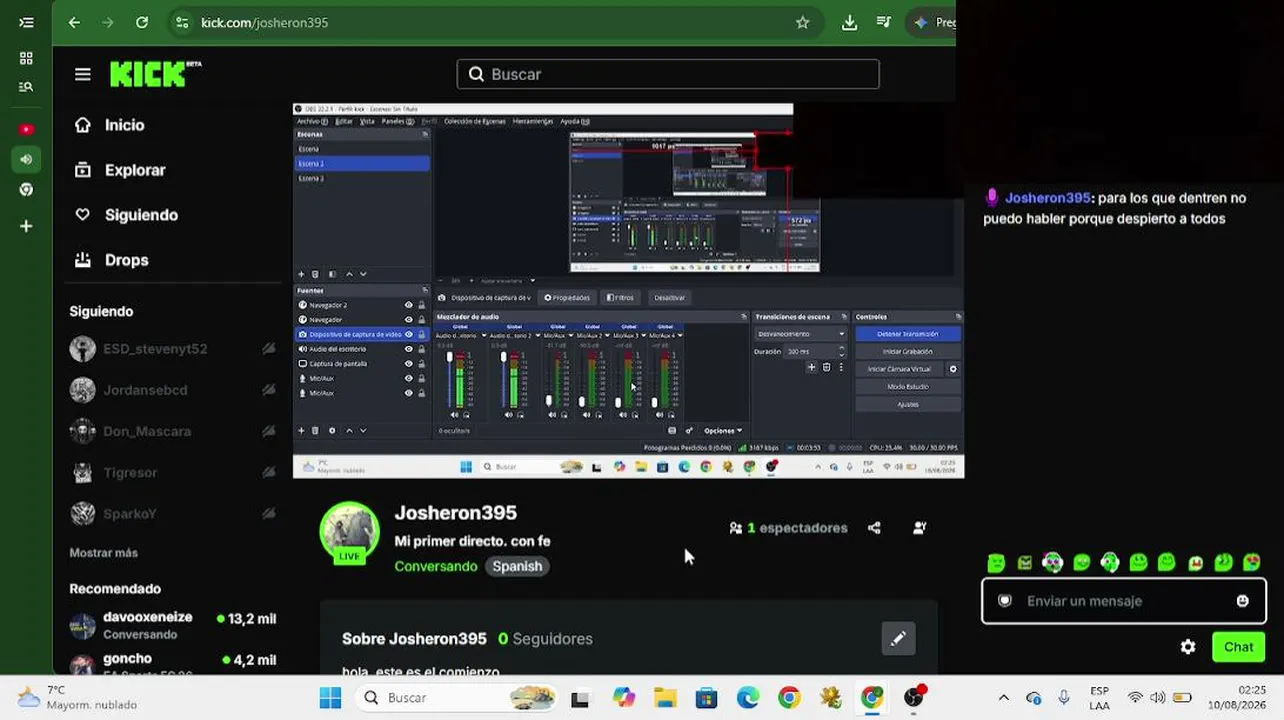Click the Josheron395 LIVE avatar
This screenshot has width=1284, height=720.
(349, 533)
